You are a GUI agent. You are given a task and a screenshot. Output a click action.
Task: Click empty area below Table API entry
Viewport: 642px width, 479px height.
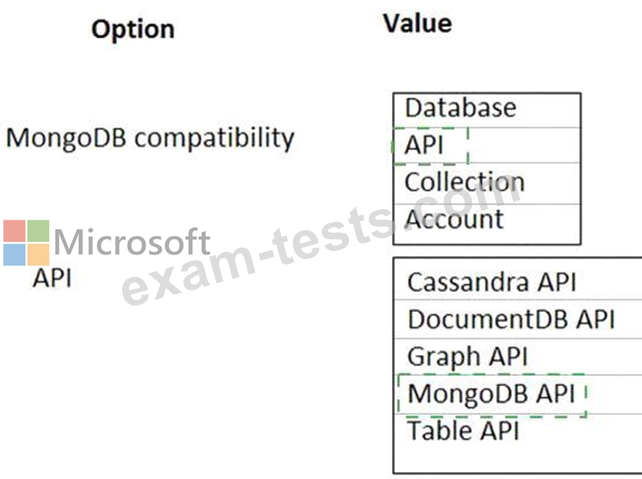click(518, 460)
